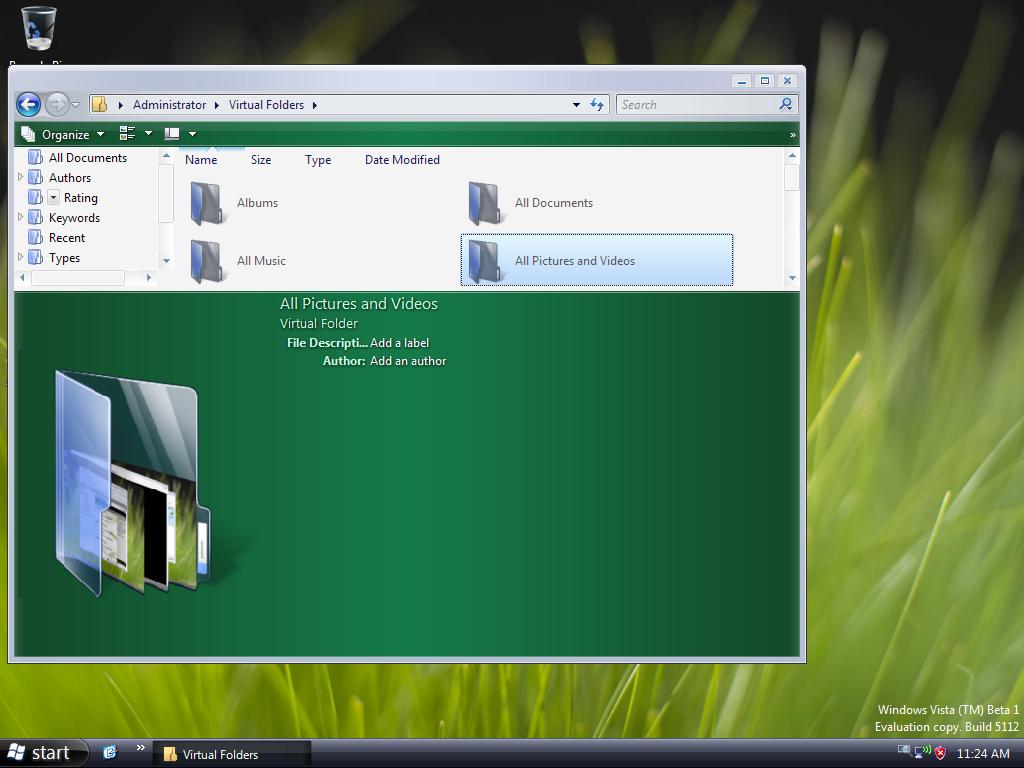This screenshot has width=1024, height=768.
Task: Select the All Documents folder icon in file list
Action: (485, 204)
